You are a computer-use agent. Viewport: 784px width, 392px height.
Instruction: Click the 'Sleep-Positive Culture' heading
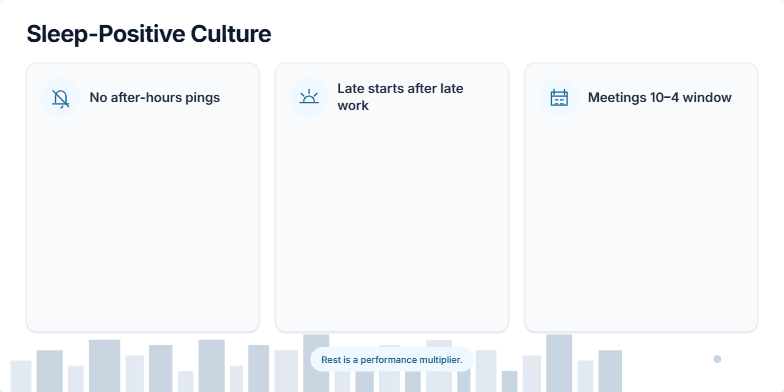pos(148,34)
